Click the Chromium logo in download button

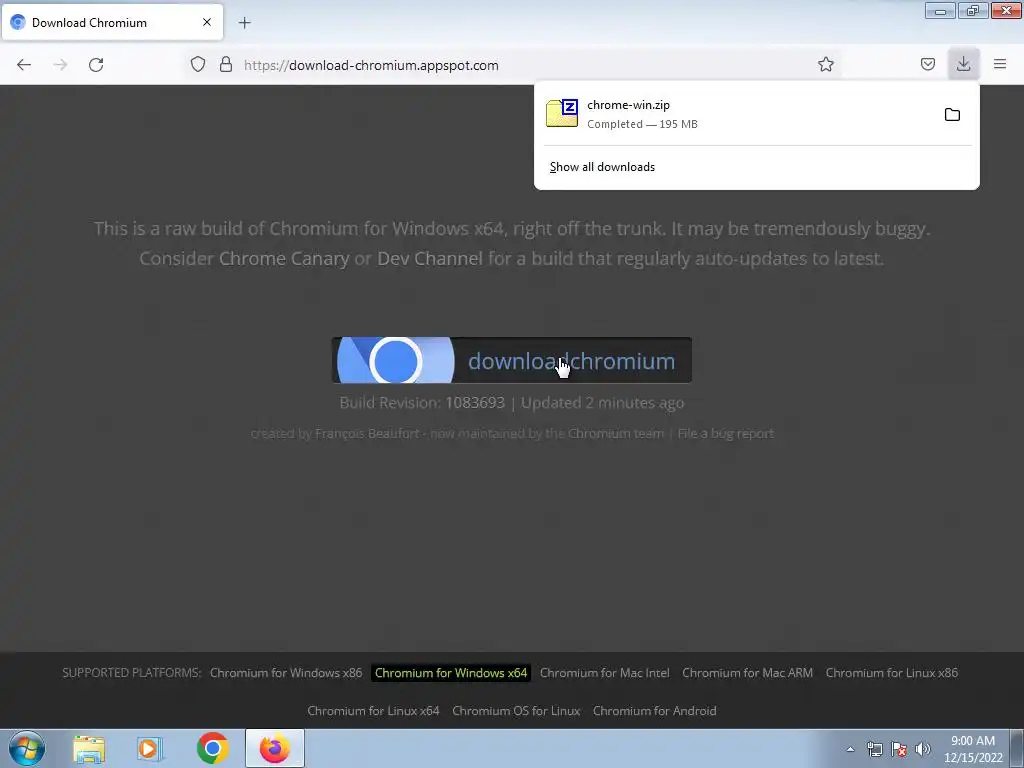395,360
